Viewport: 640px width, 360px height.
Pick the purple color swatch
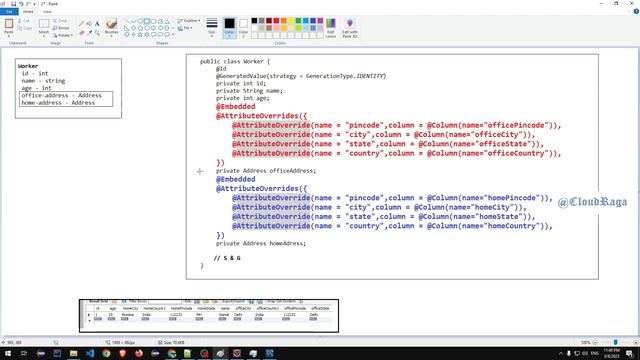pos(320,20)
